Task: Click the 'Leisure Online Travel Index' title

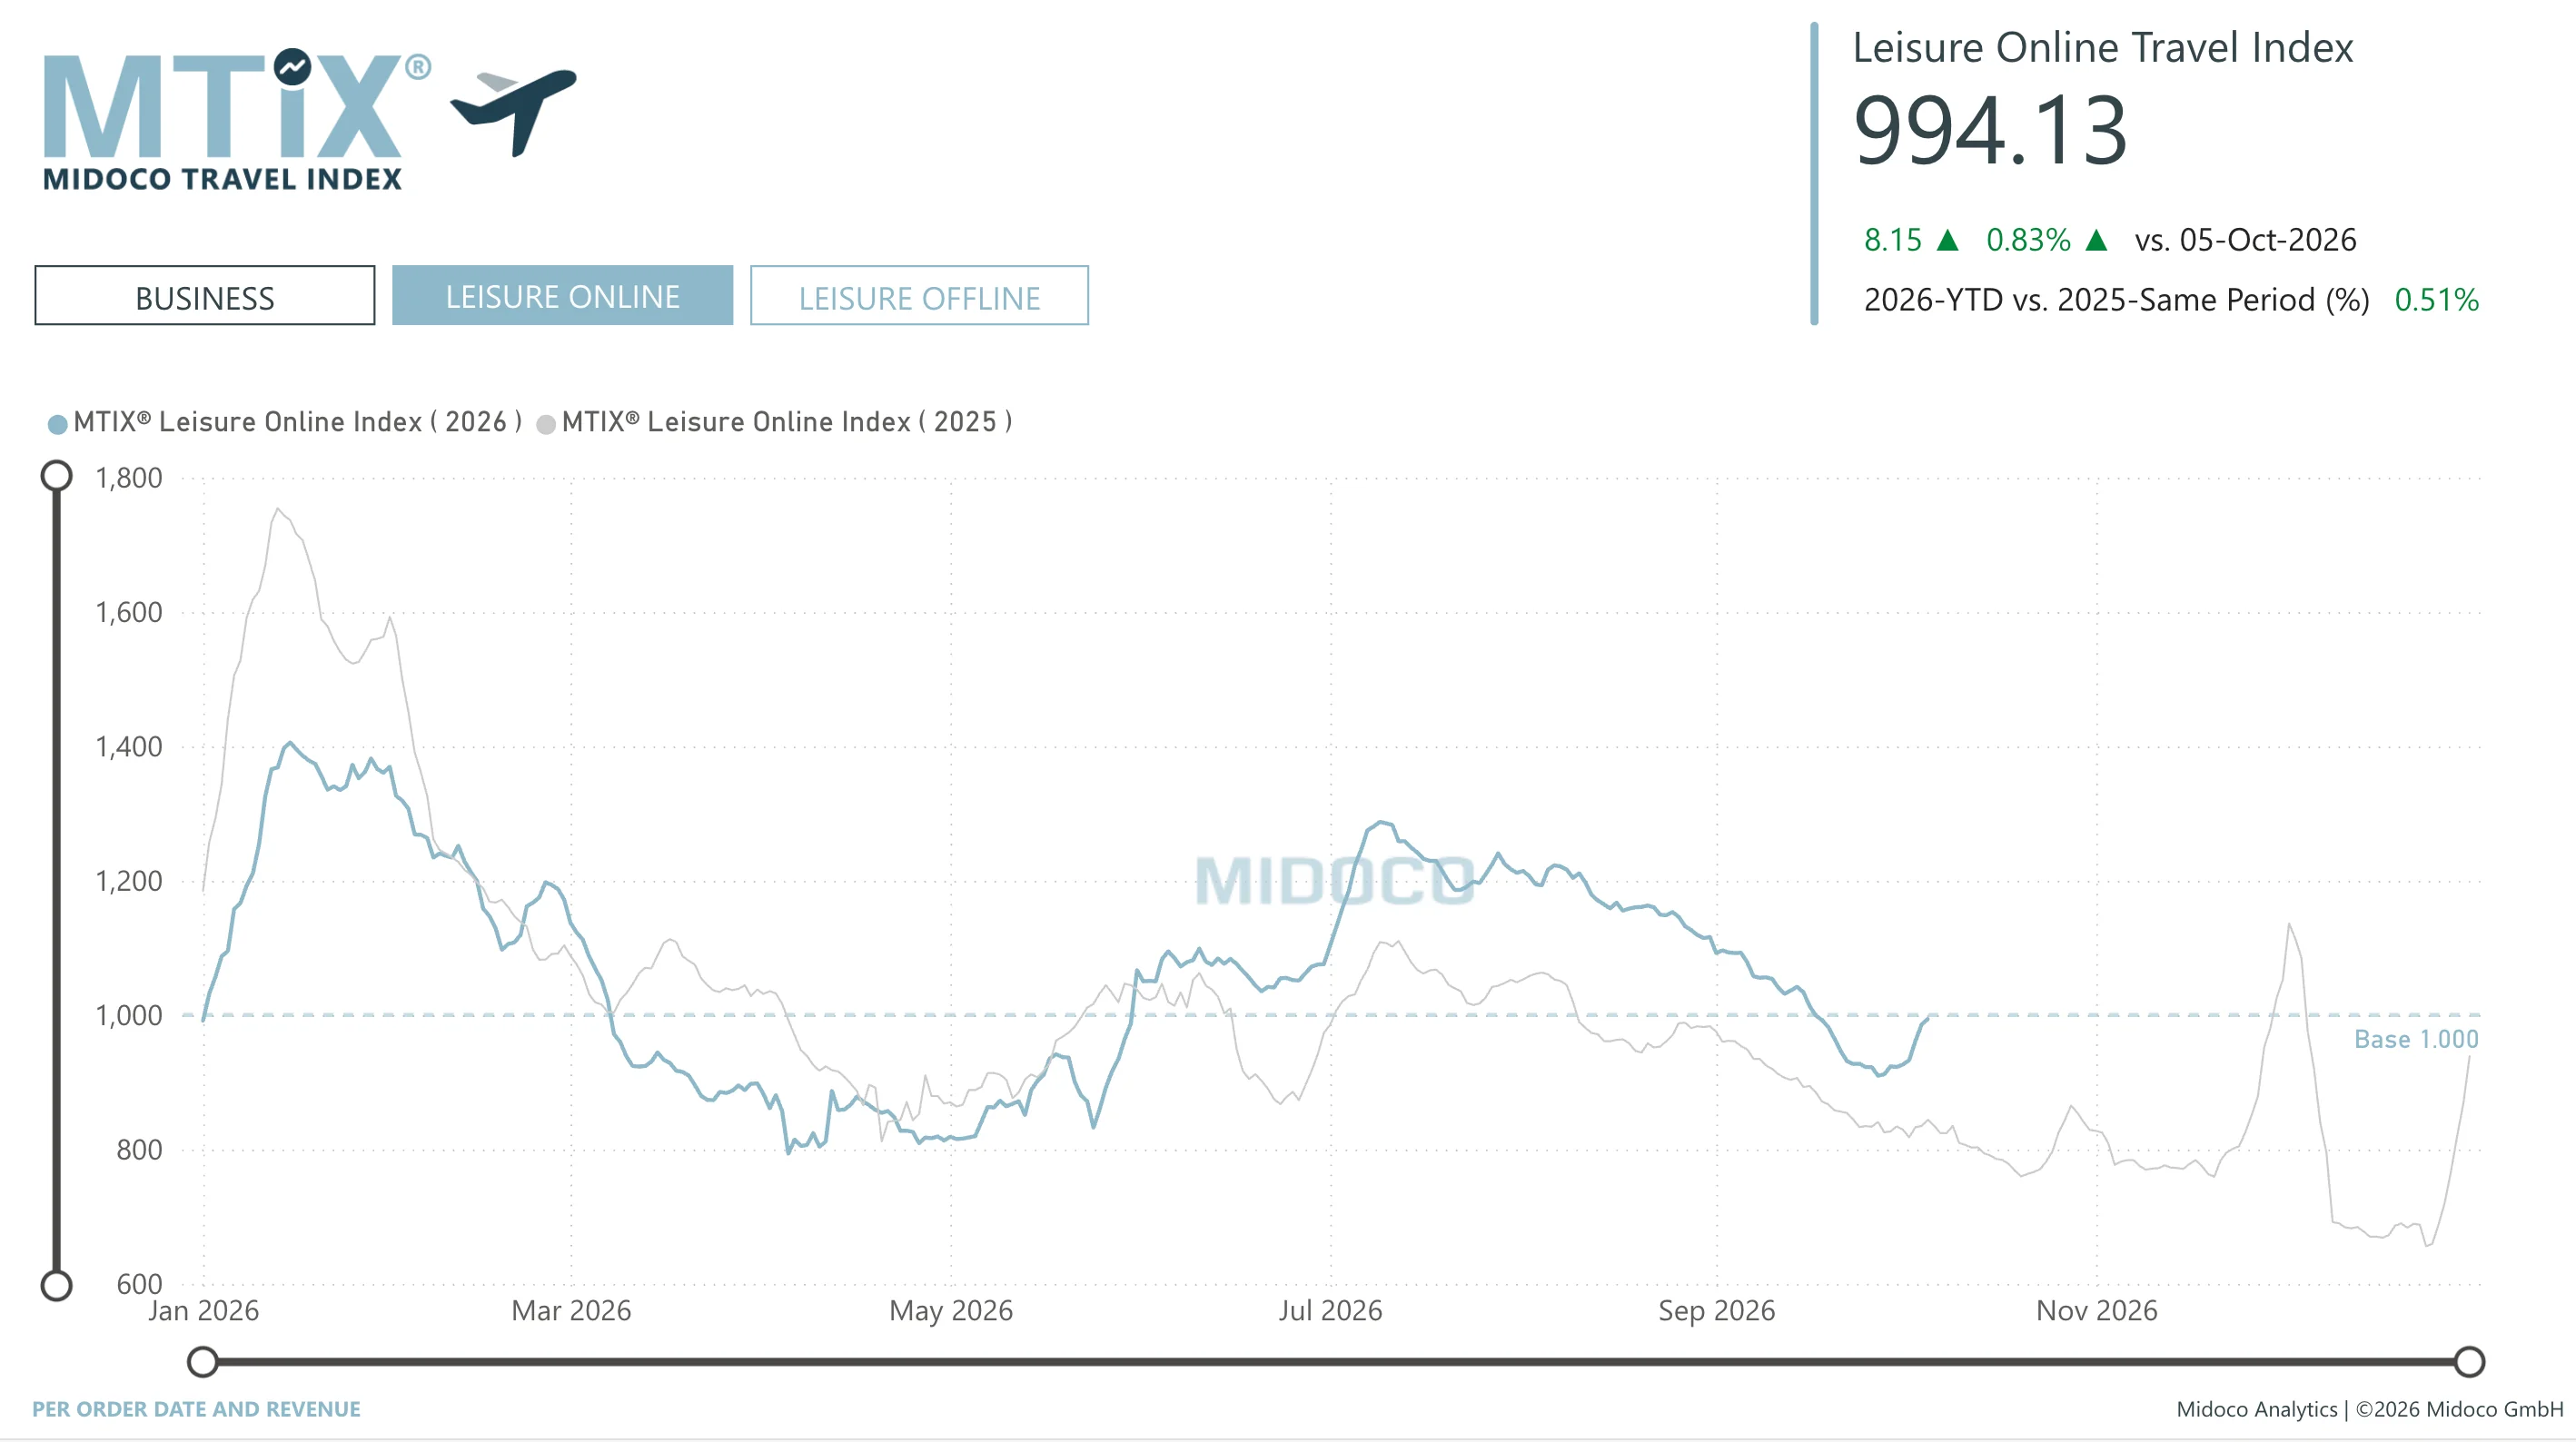Action: tap(2103, 48)
